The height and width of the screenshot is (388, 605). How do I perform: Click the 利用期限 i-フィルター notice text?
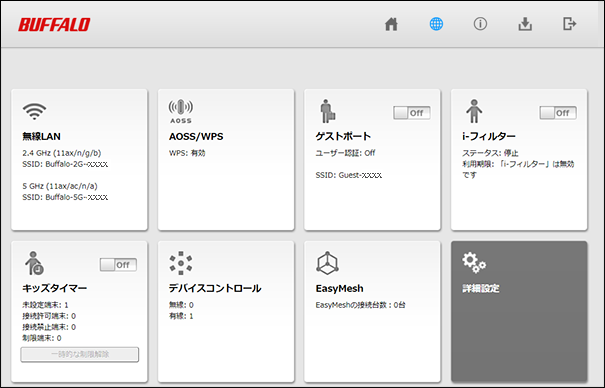[x=518, y=170]
